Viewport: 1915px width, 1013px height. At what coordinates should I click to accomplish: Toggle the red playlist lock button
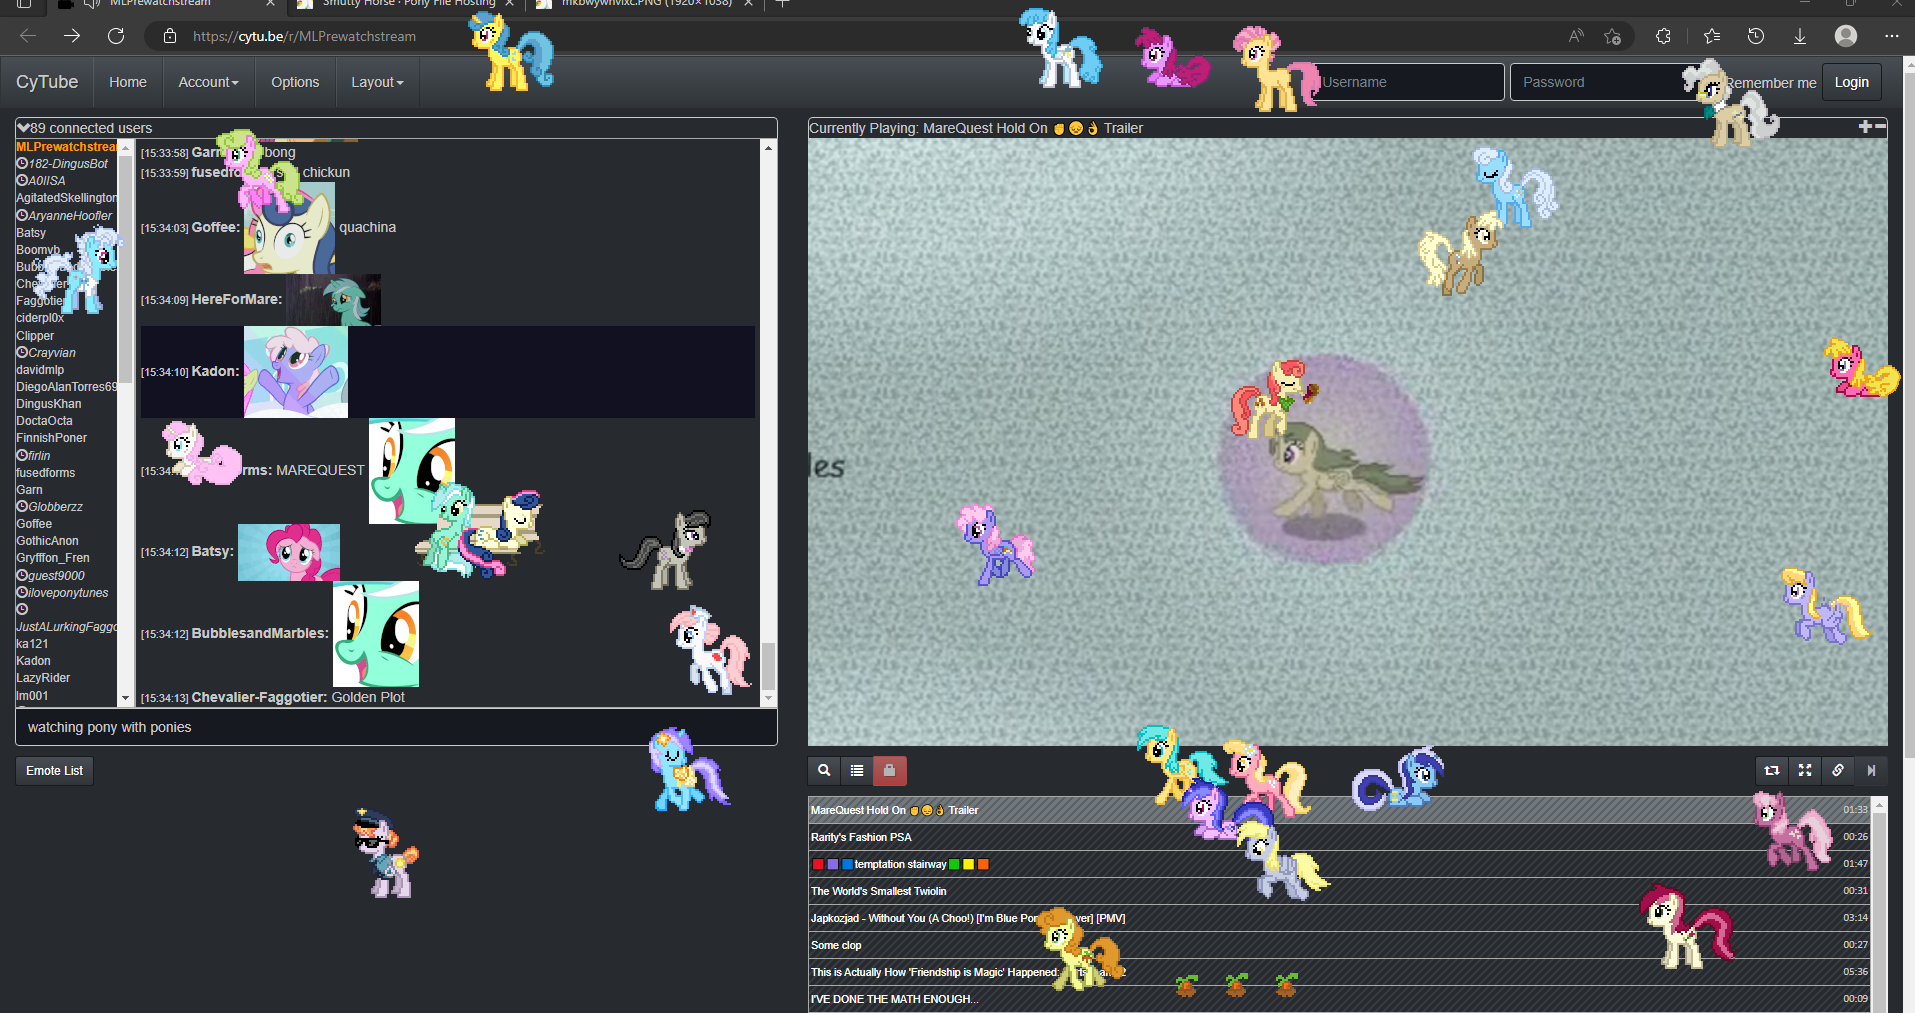889,771
